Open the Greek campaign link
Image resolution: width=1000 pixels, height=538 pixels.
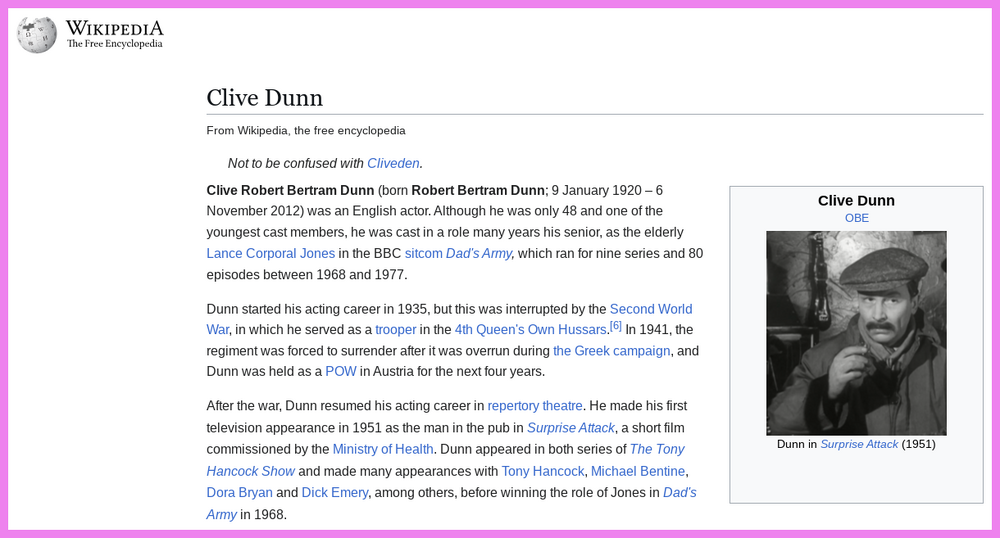click(612, 351)
